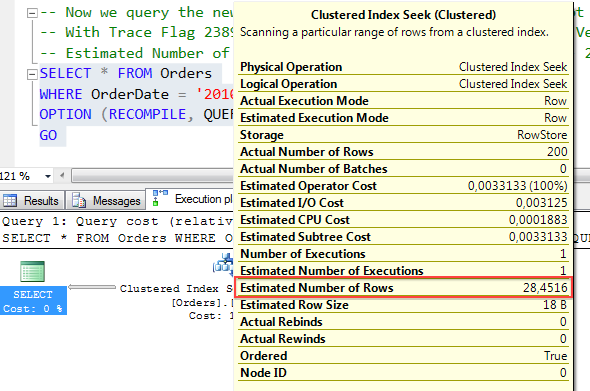This screenshot has width=590, height=391.
Task: Click the Execution plan tab icon
Action: tap(160, 198)
